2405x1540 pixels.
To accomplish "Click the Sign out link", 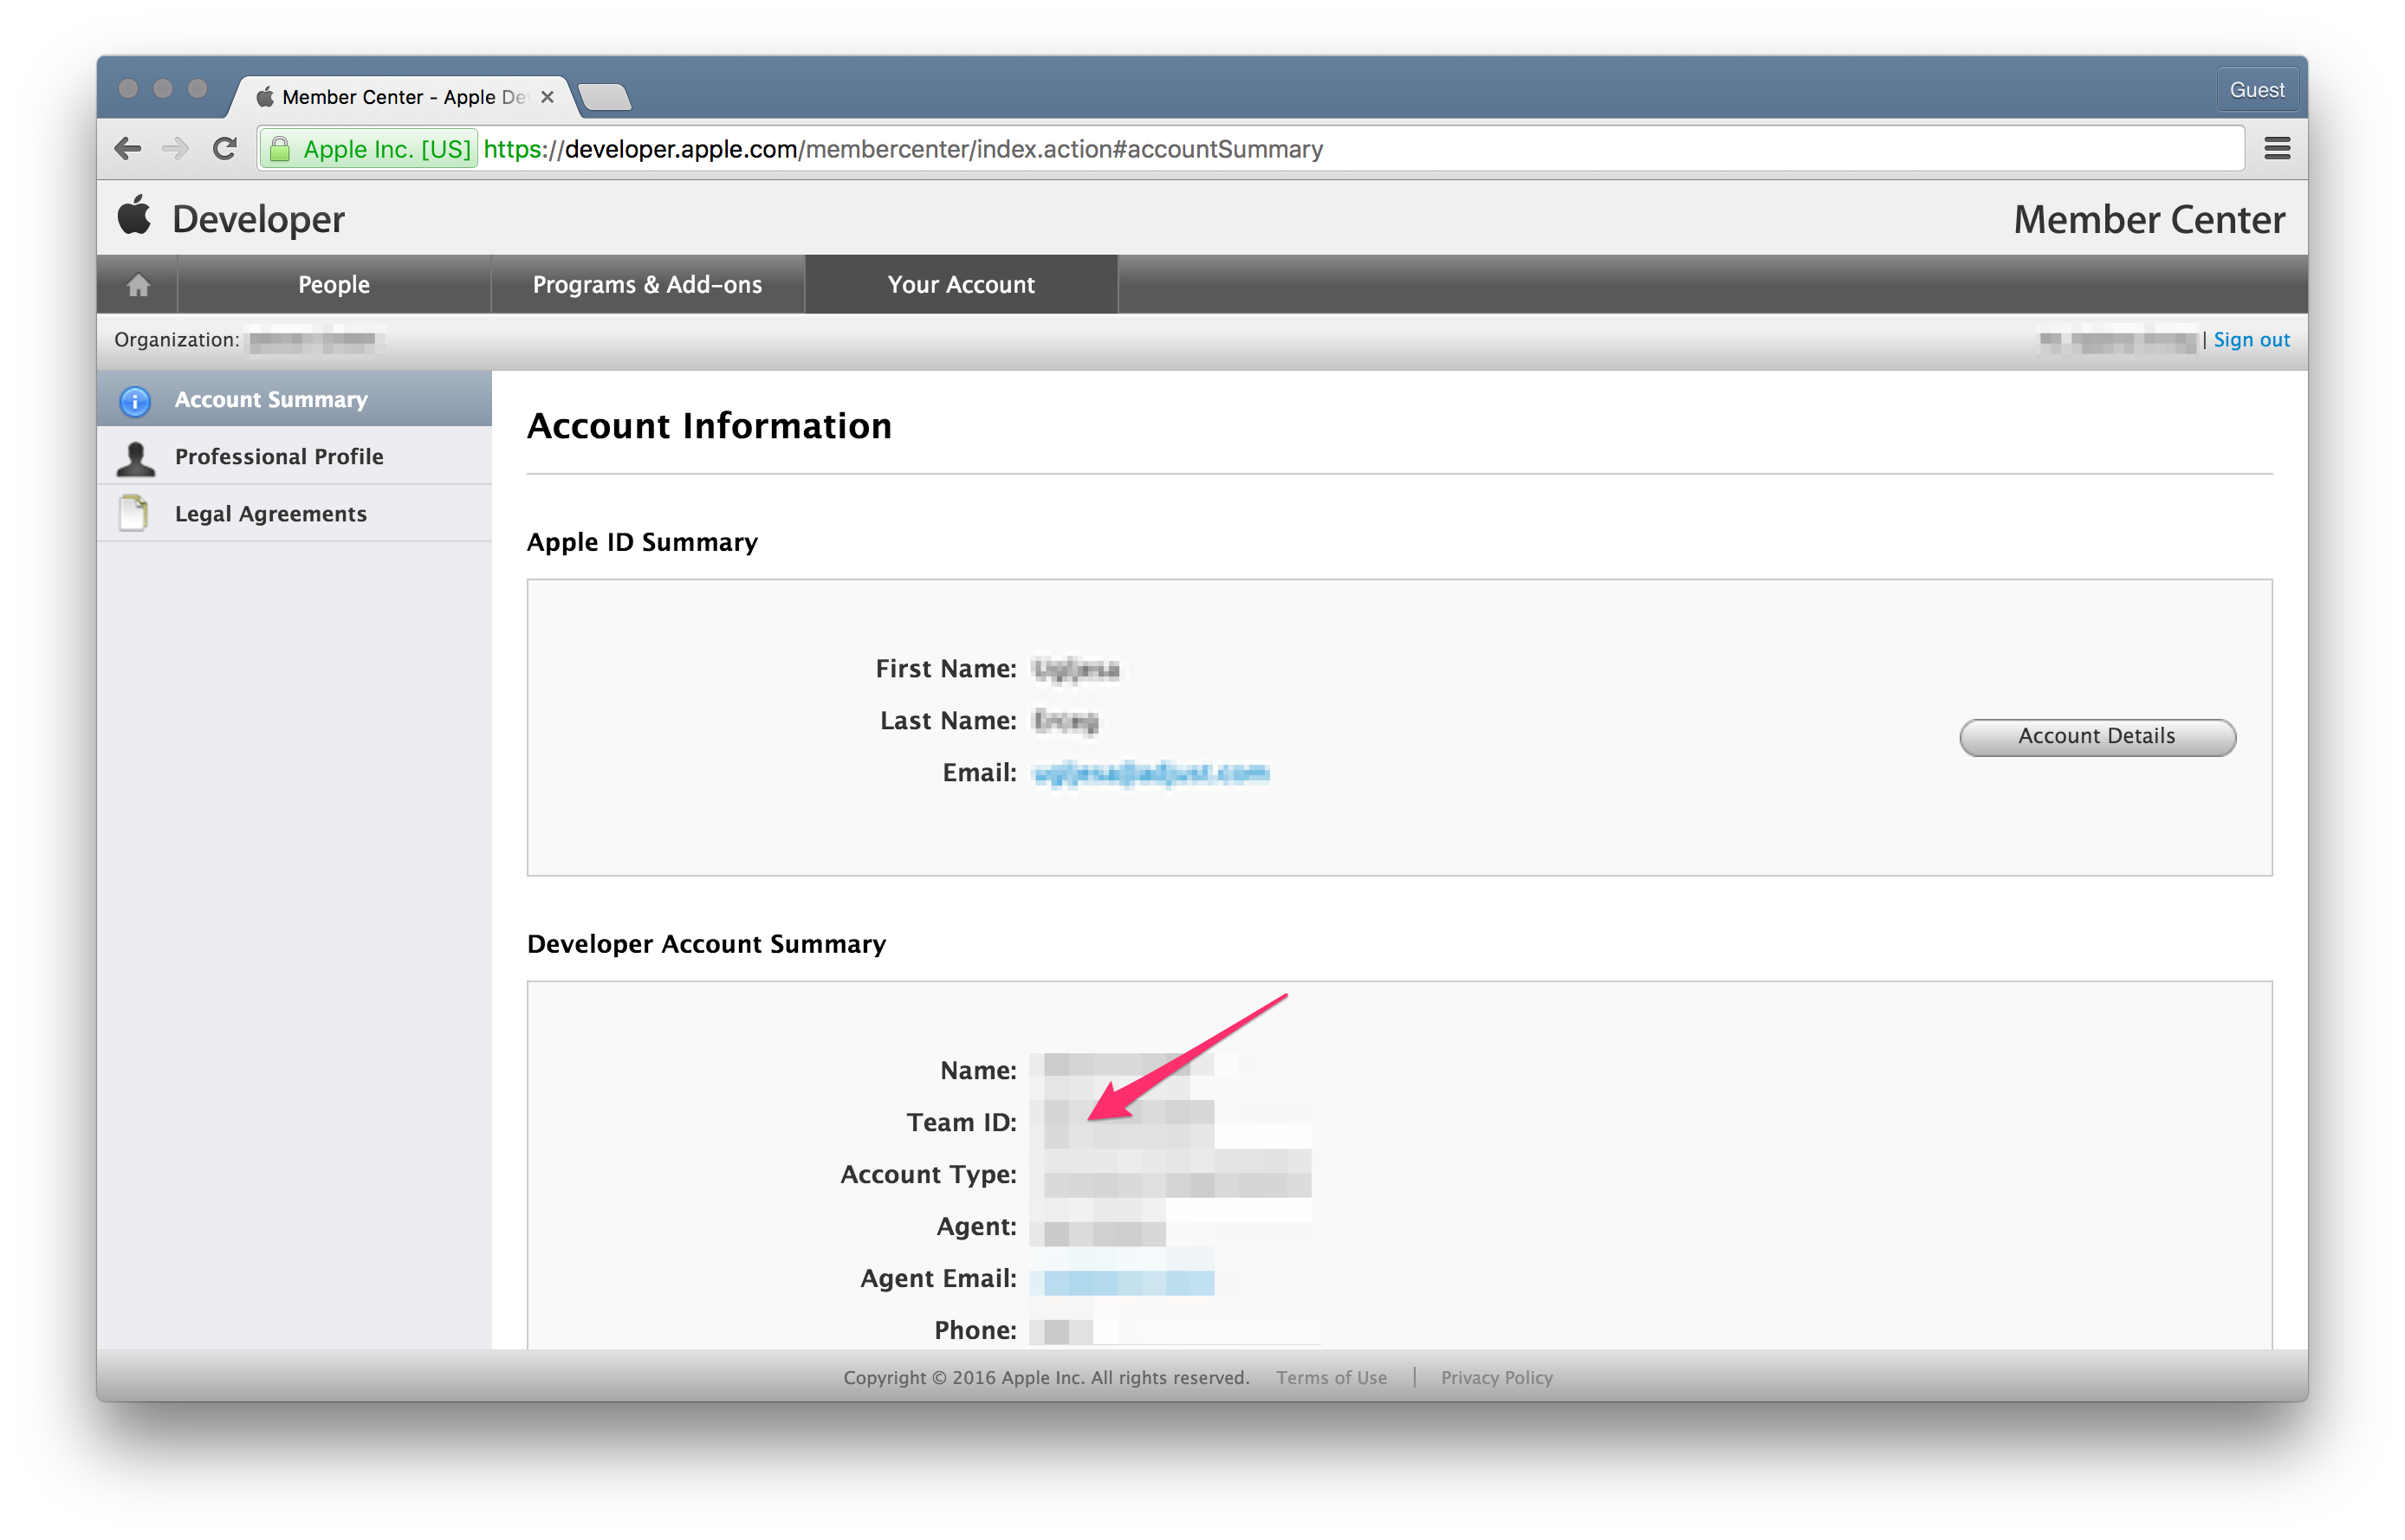I will 2250,340.
